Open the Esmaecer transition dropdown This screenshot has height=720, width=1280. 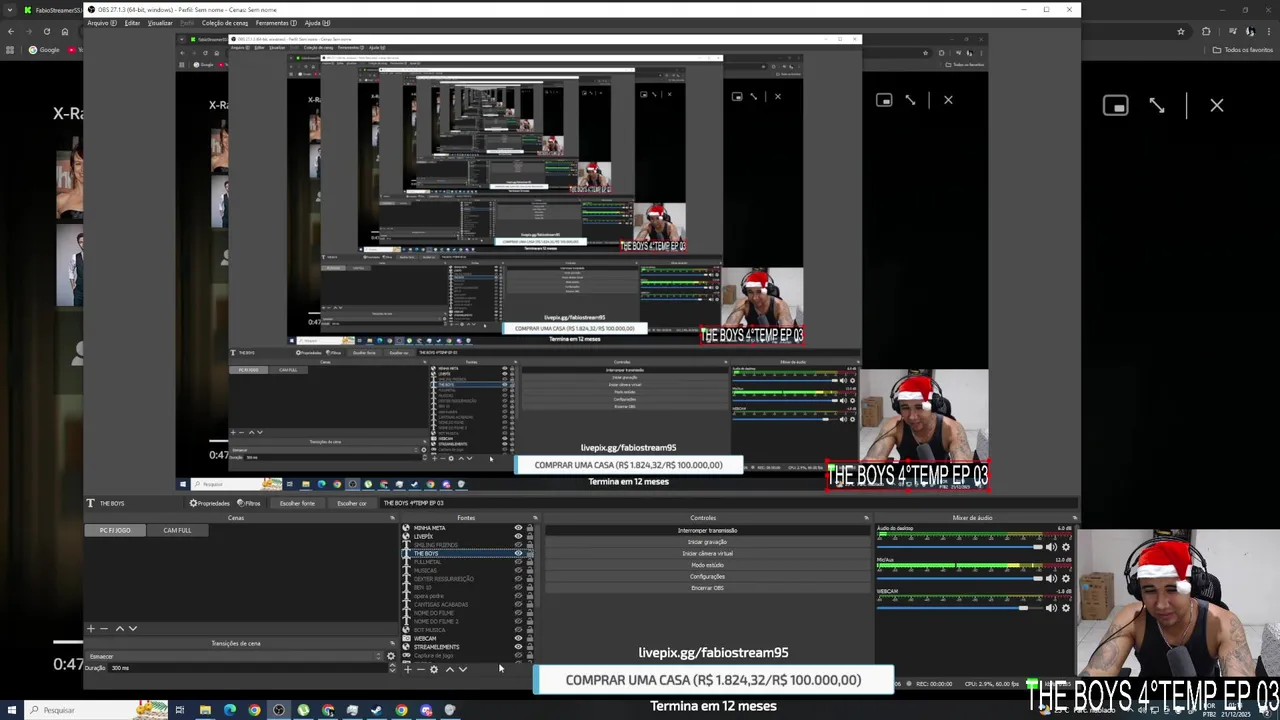tap(235, 656)
